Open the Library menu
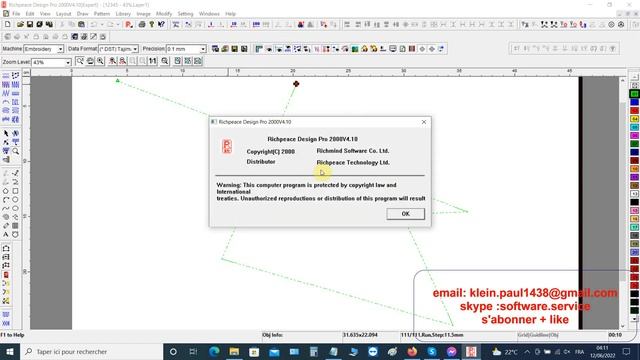640x360 pixels. (123, 14)
